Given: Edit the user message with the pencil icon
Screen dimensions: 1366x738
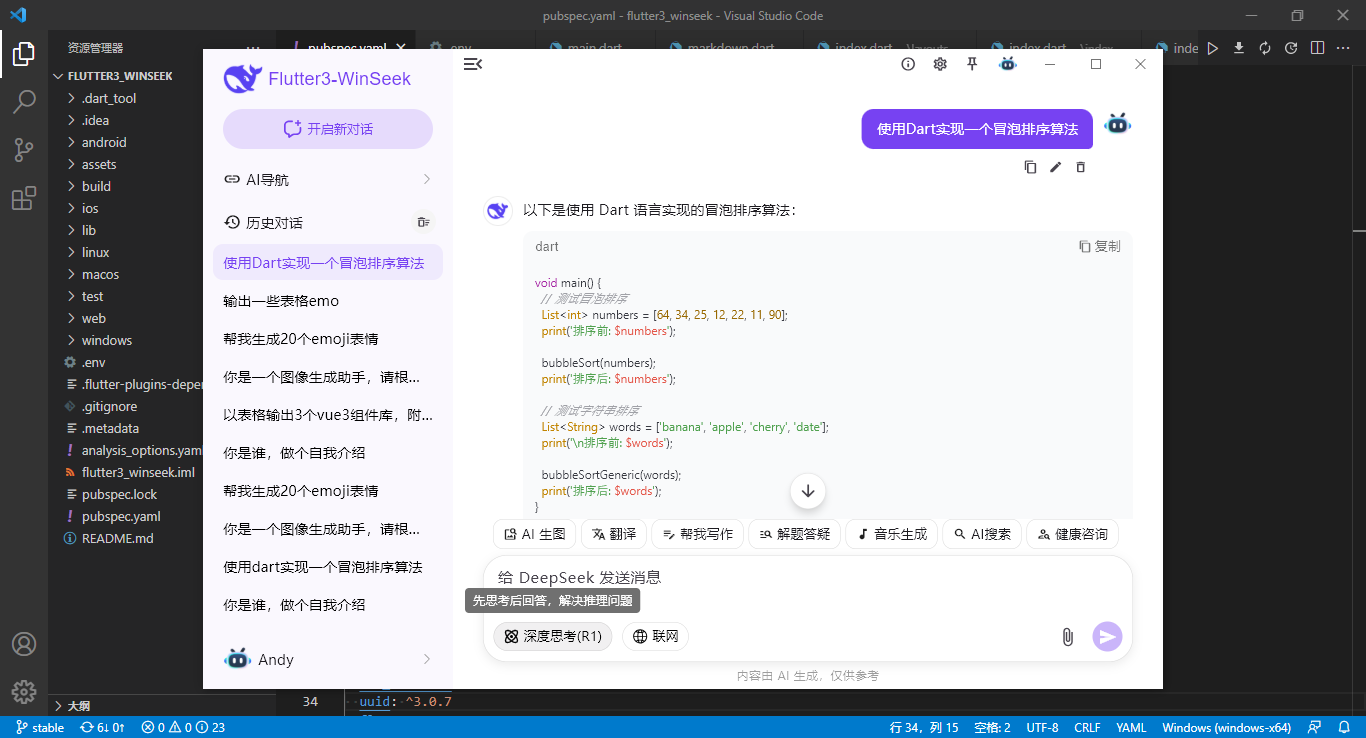Looking at the screenshot, I should point(1055,167).
